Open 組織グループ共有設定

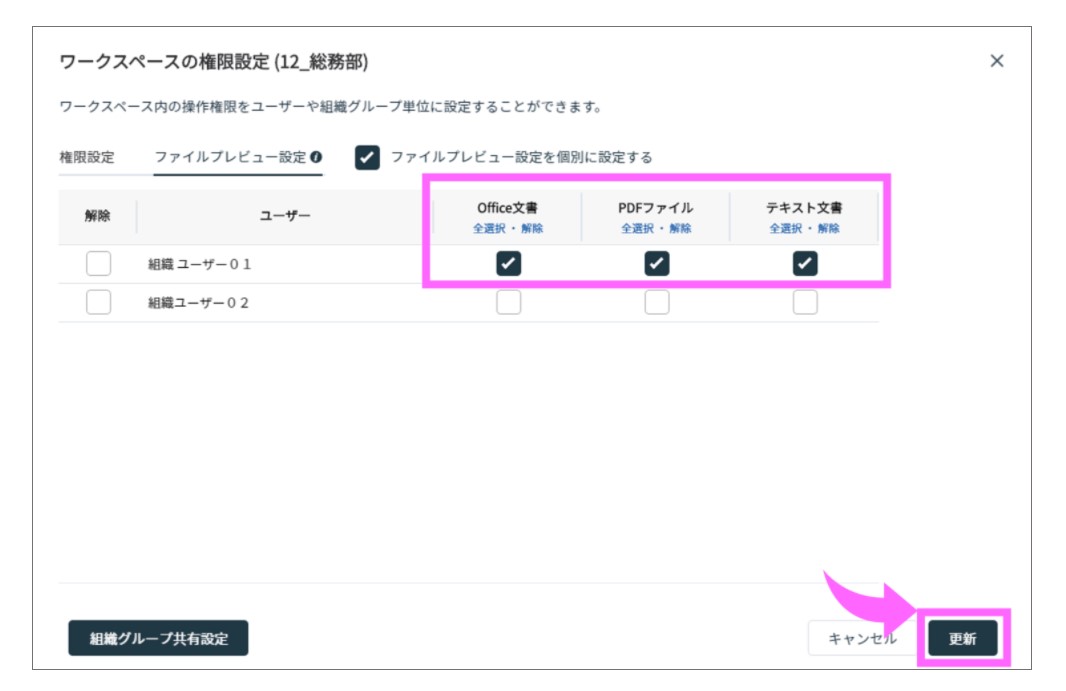(158, 638)
